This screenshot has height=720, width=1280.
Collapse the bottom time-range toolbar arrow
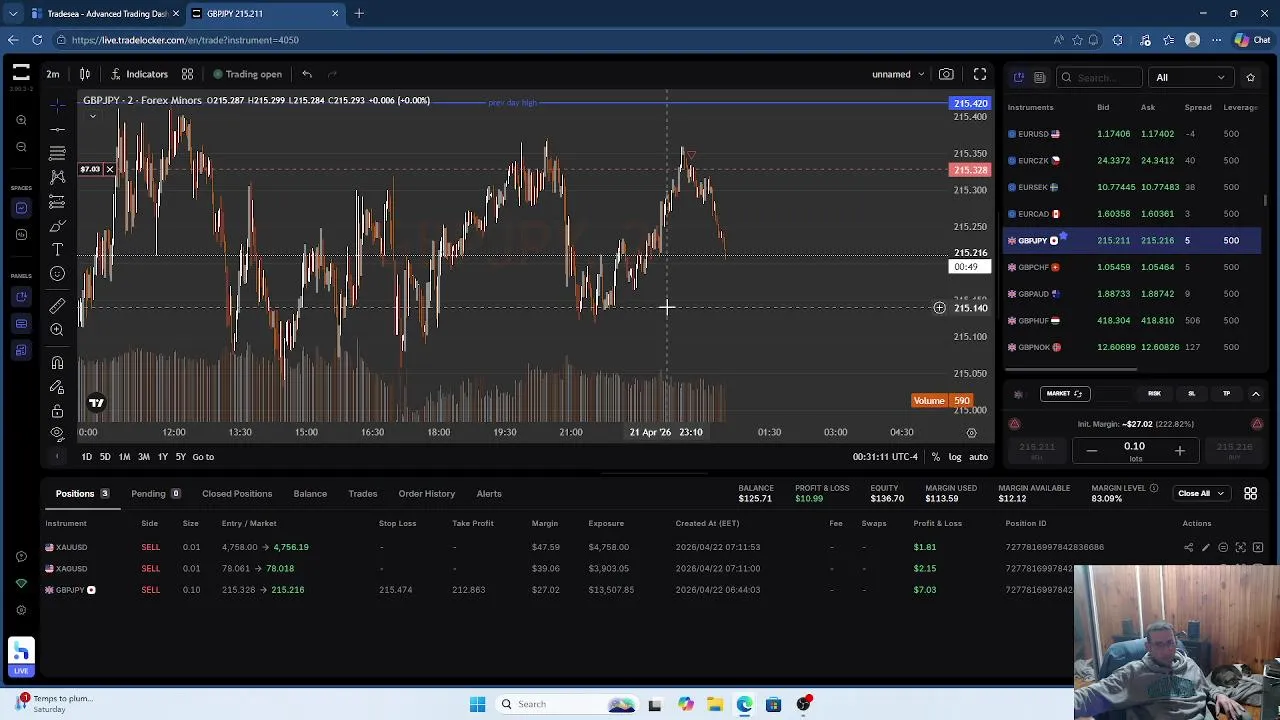[57, 457]
